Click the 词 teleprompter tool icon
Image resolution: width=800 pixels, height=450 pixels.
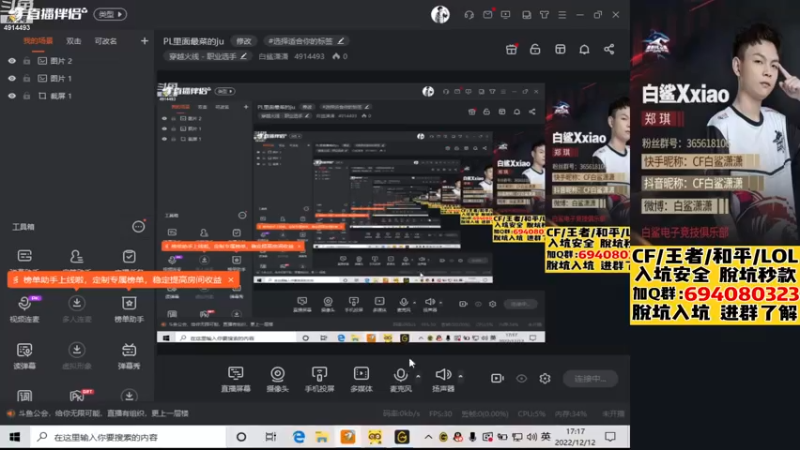coord(24,396)
